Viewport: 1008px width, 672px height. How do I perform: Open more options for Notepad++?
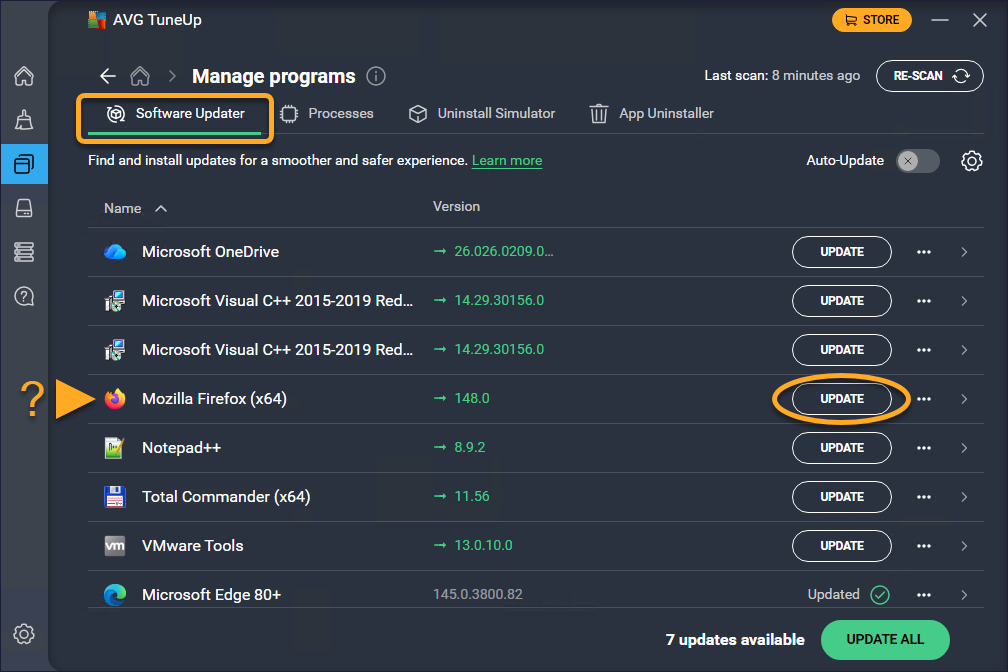[924, 448]
